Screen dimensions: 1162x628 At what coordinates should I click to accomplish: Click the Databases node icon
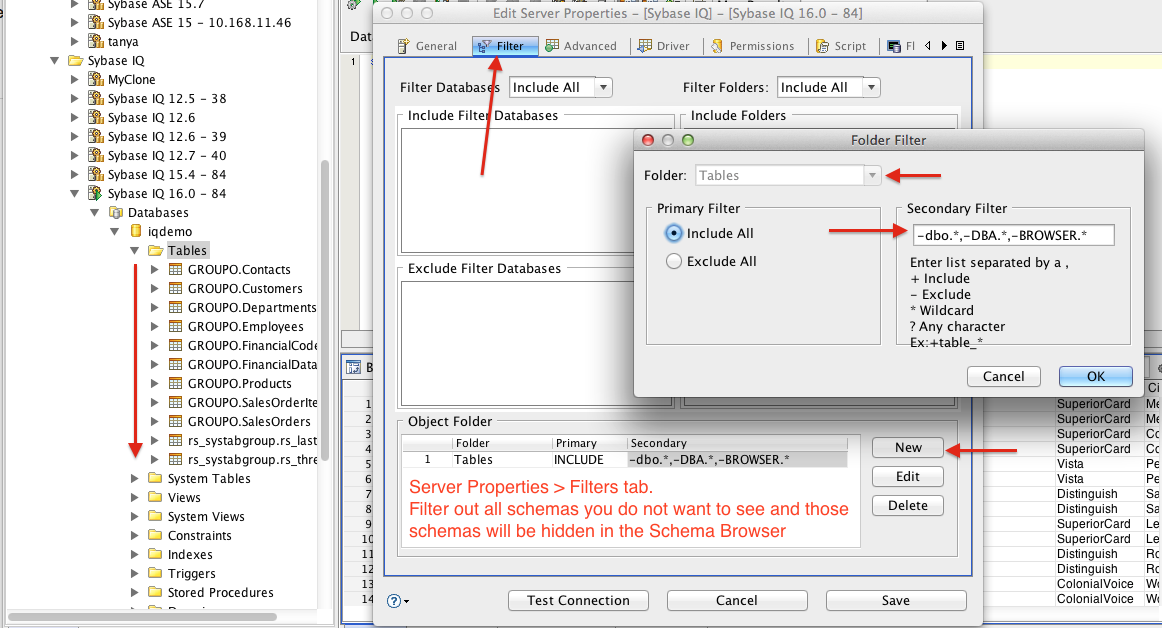click(x=116, y=213)
